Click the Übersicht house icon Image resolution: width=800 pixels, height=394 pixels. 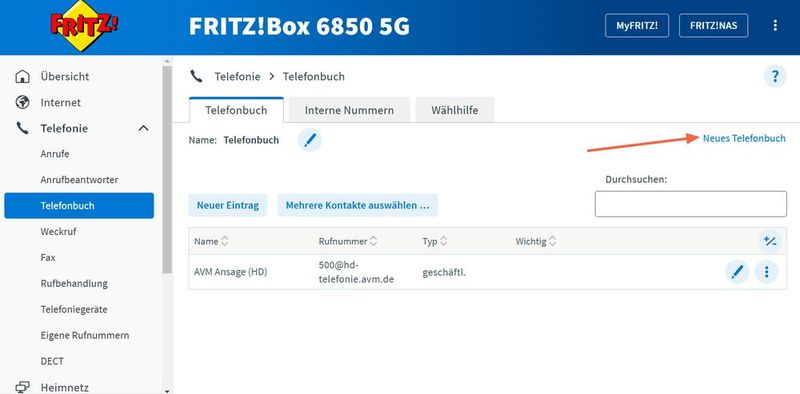coord(22,77)
